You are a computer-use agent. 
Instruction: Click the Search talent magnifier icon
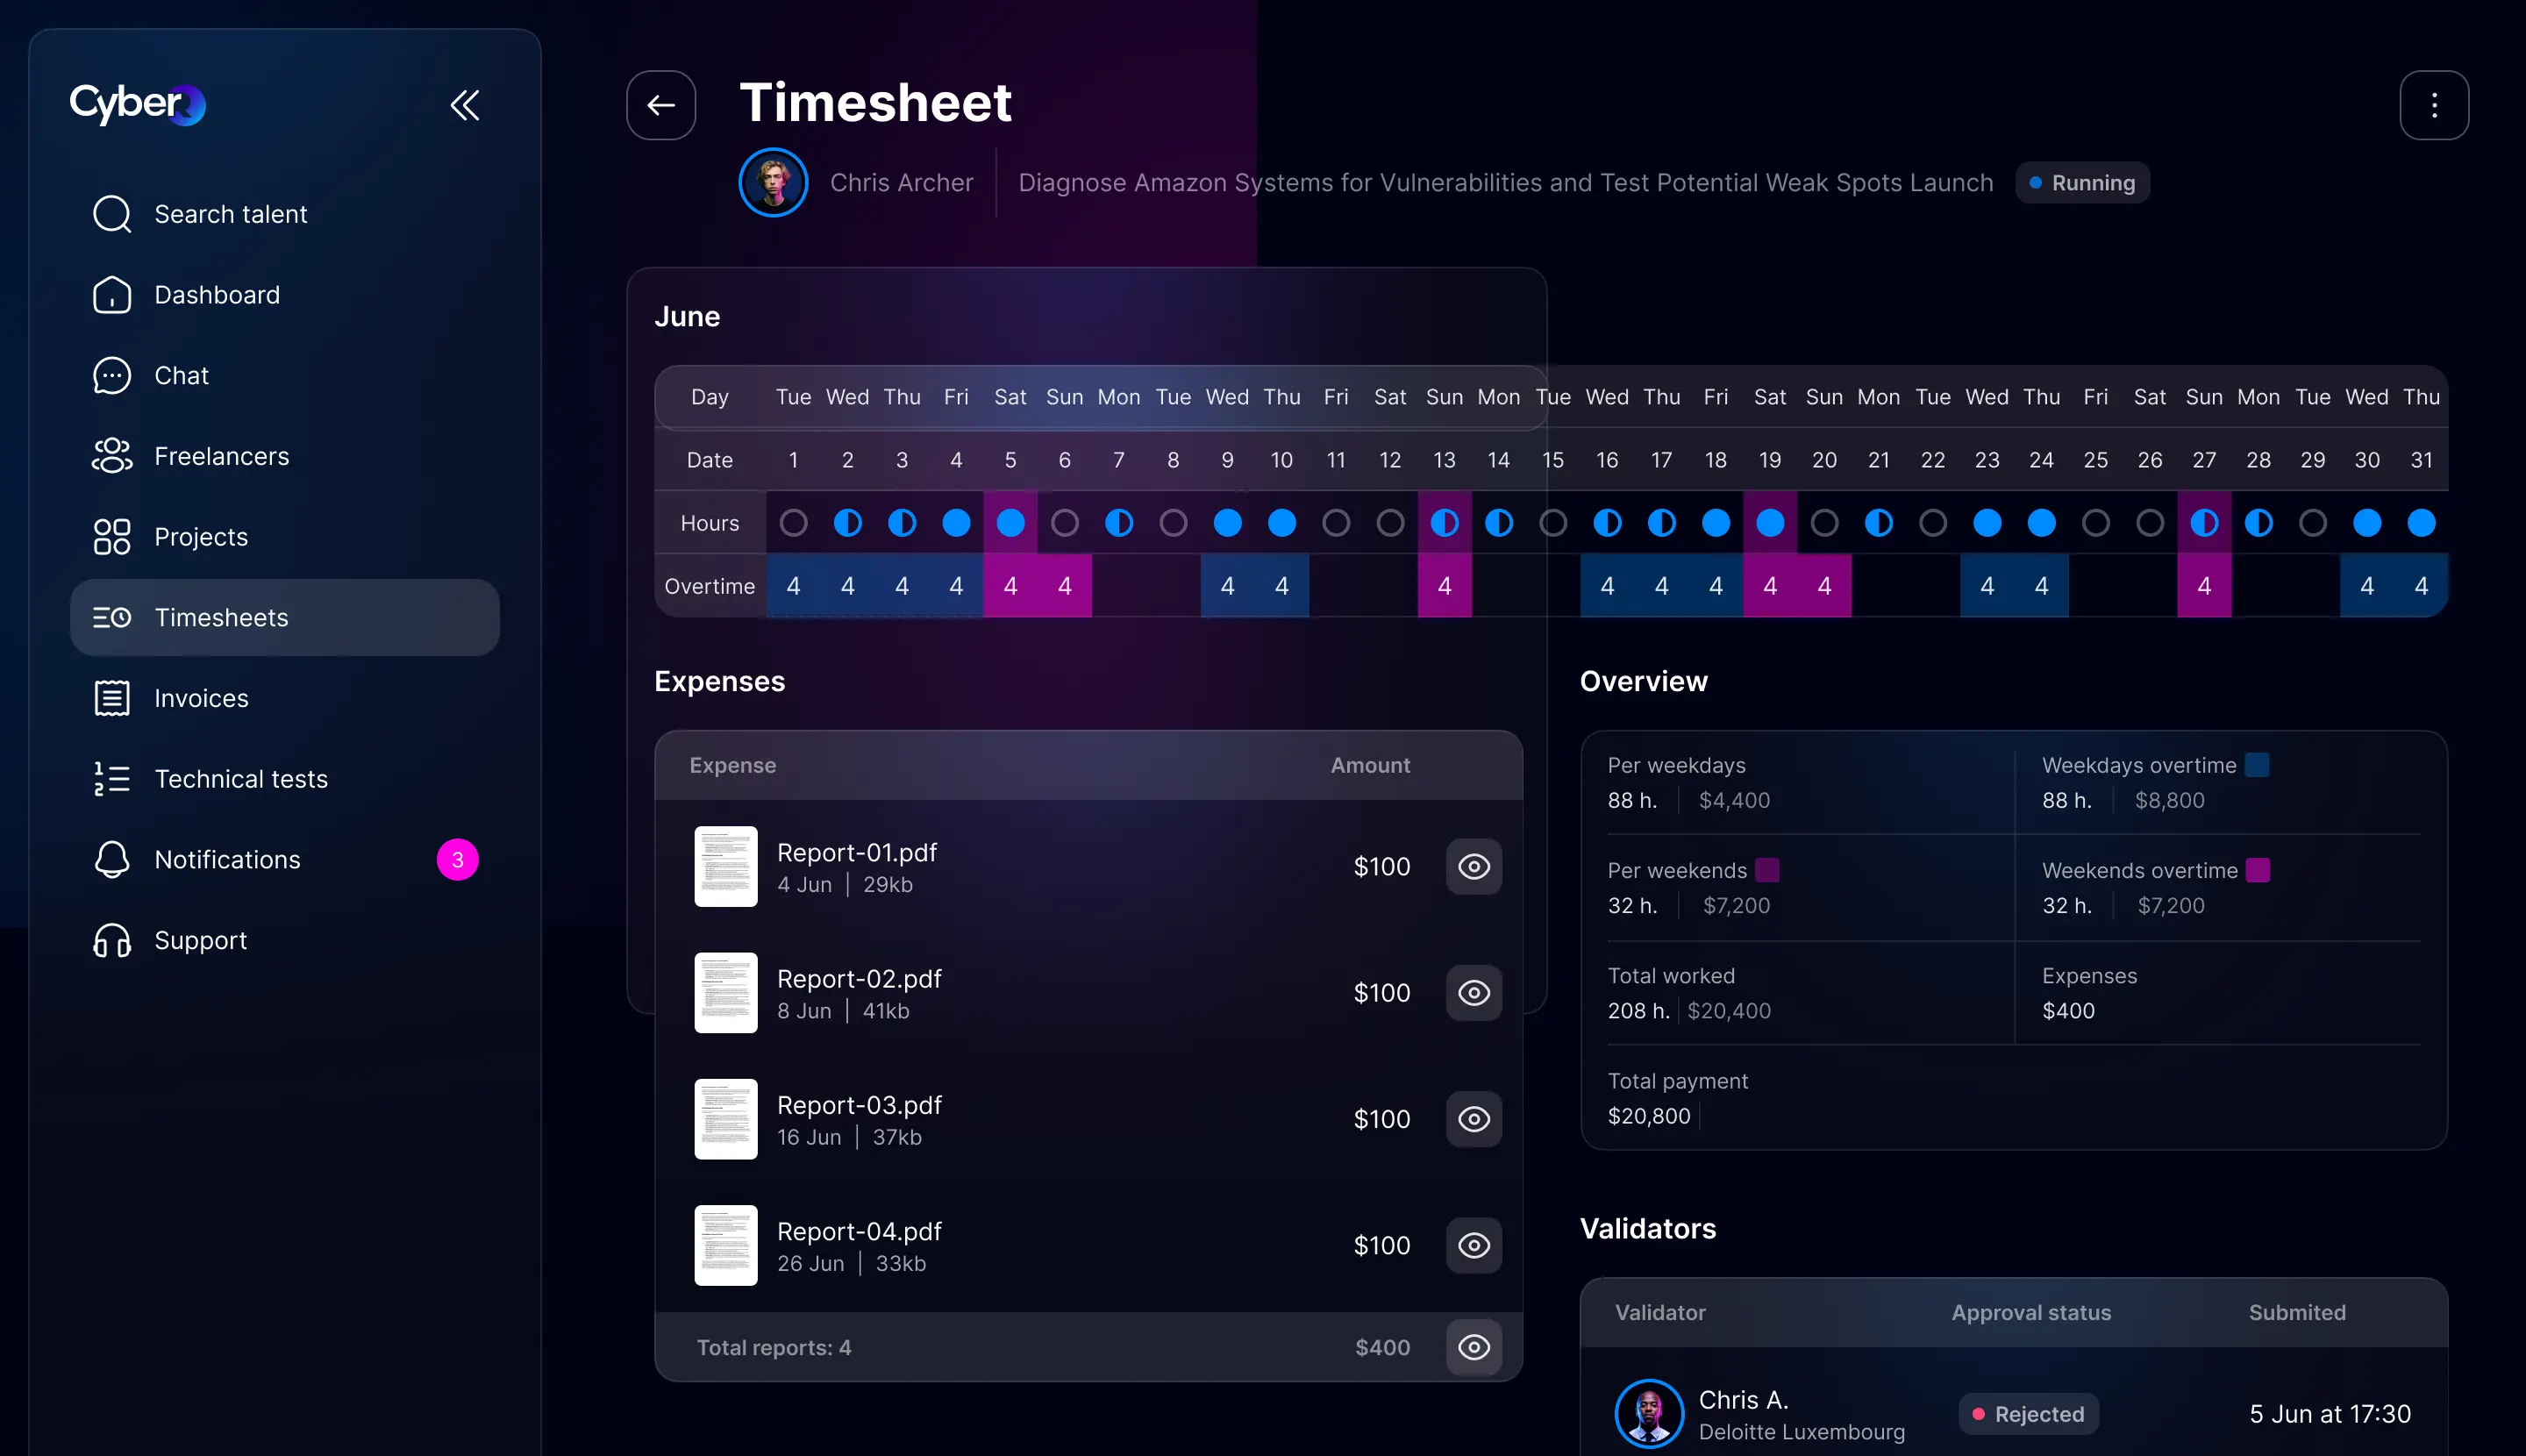pos(112,214)
